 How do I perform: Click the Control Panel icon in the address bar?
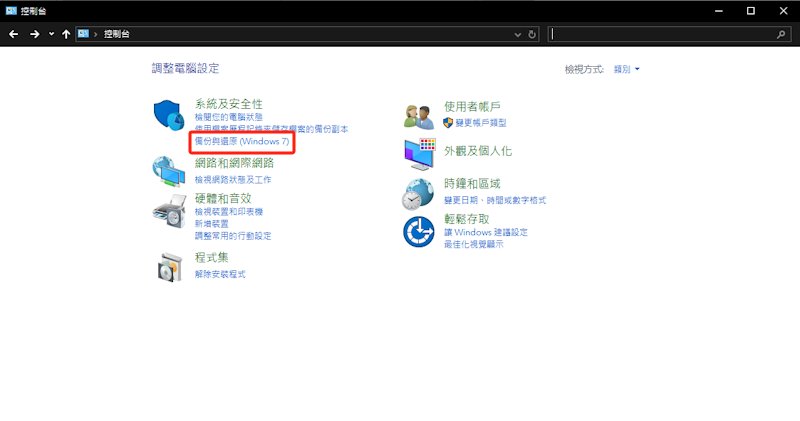[x=83, y=34]
